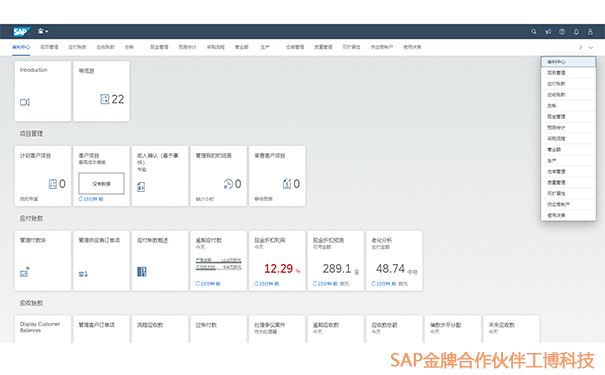Choose 采购流程 in the overflow dropdown list

coord(568,139)
